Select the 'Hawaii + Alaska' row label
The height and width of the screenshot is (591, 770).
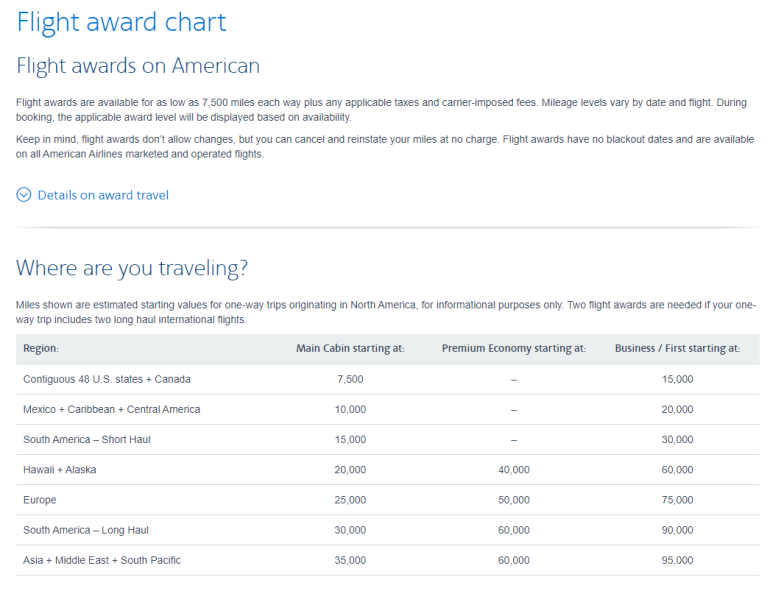(x=60, y=469)
